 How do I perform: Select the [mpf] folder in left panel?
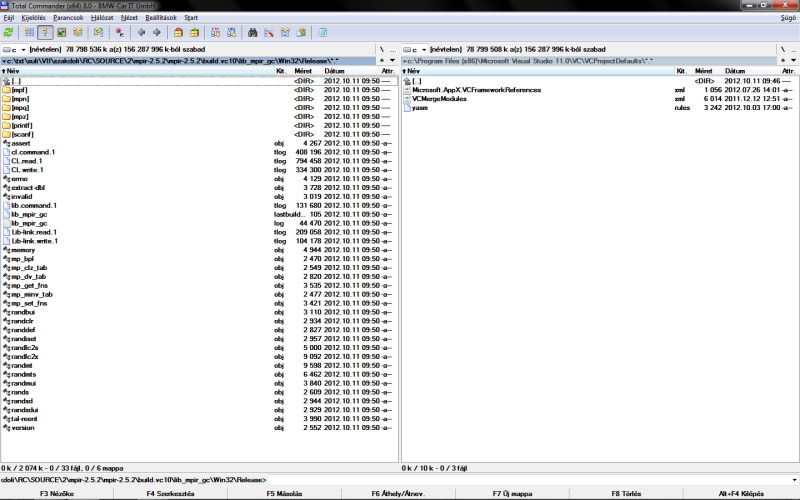pos(20,90)
